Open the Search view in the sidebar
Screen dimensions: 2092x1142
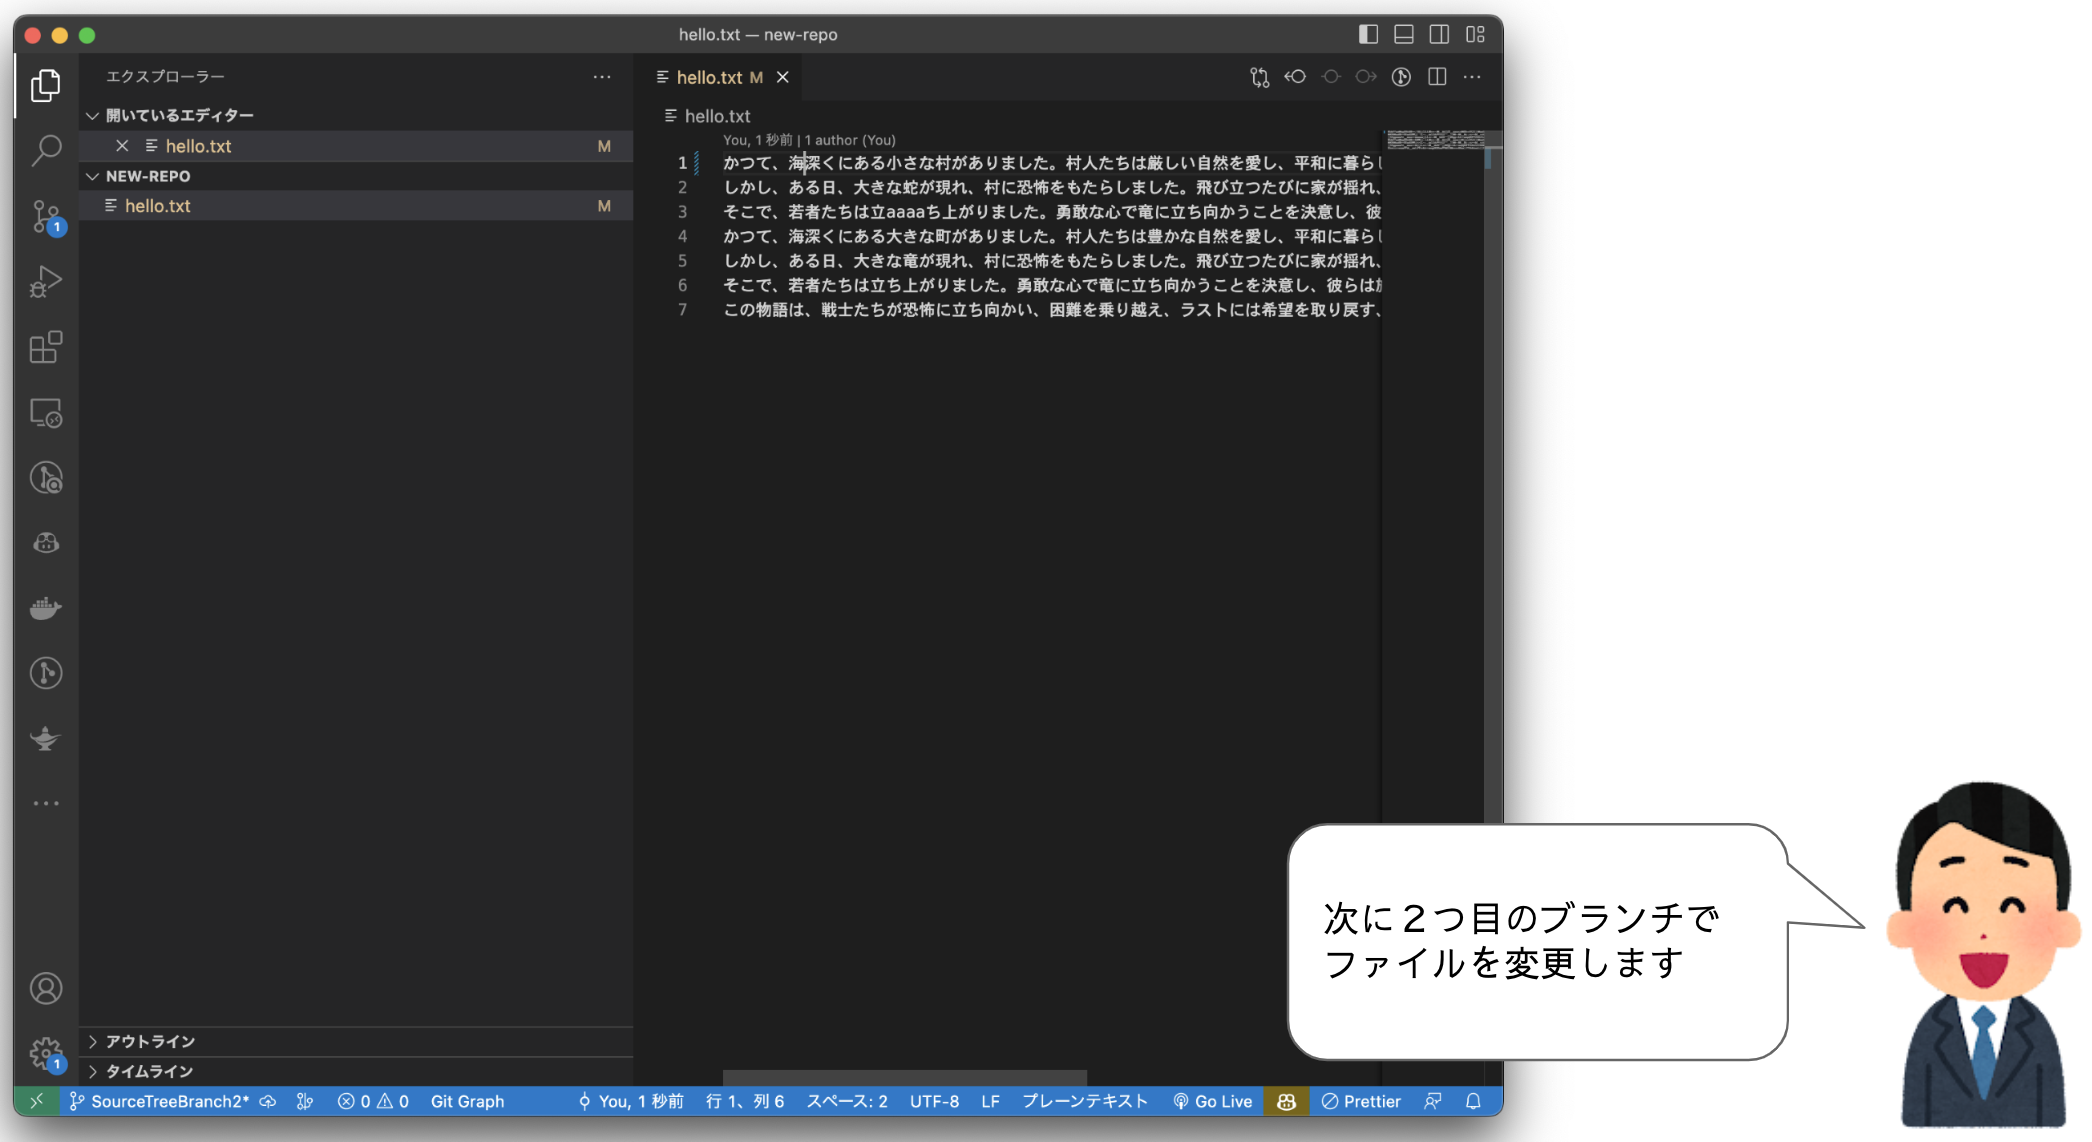[45, 150]
